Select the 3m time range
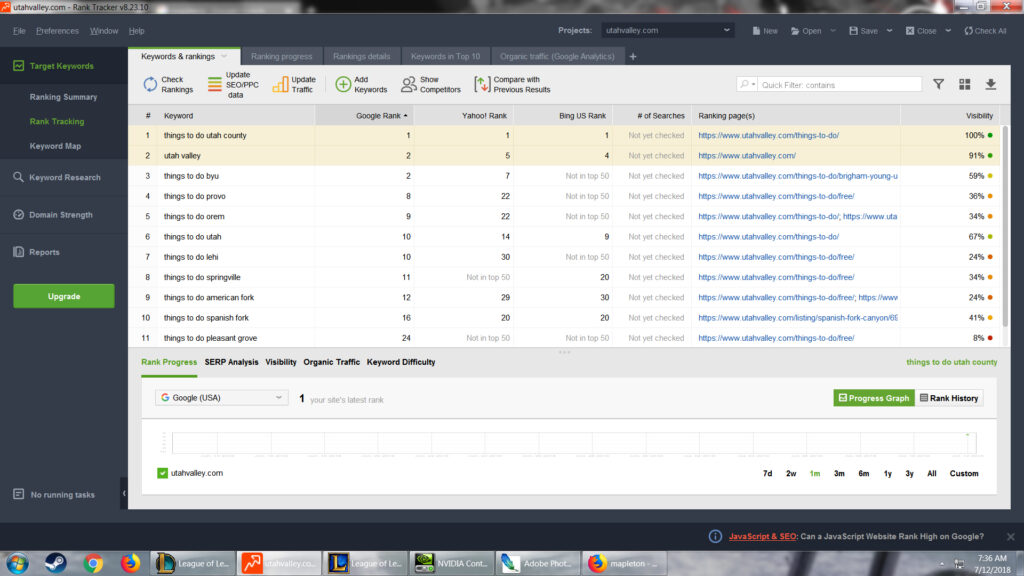Image resolution: width=1024 pixels, height=576 pixels. (x=839, y=473)
